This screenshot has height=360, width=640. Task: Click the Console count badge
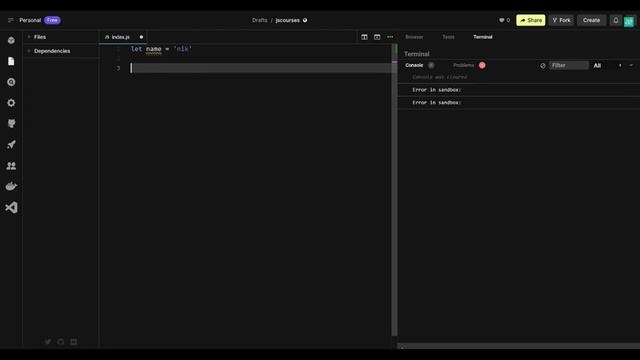(x=431, y=65)
